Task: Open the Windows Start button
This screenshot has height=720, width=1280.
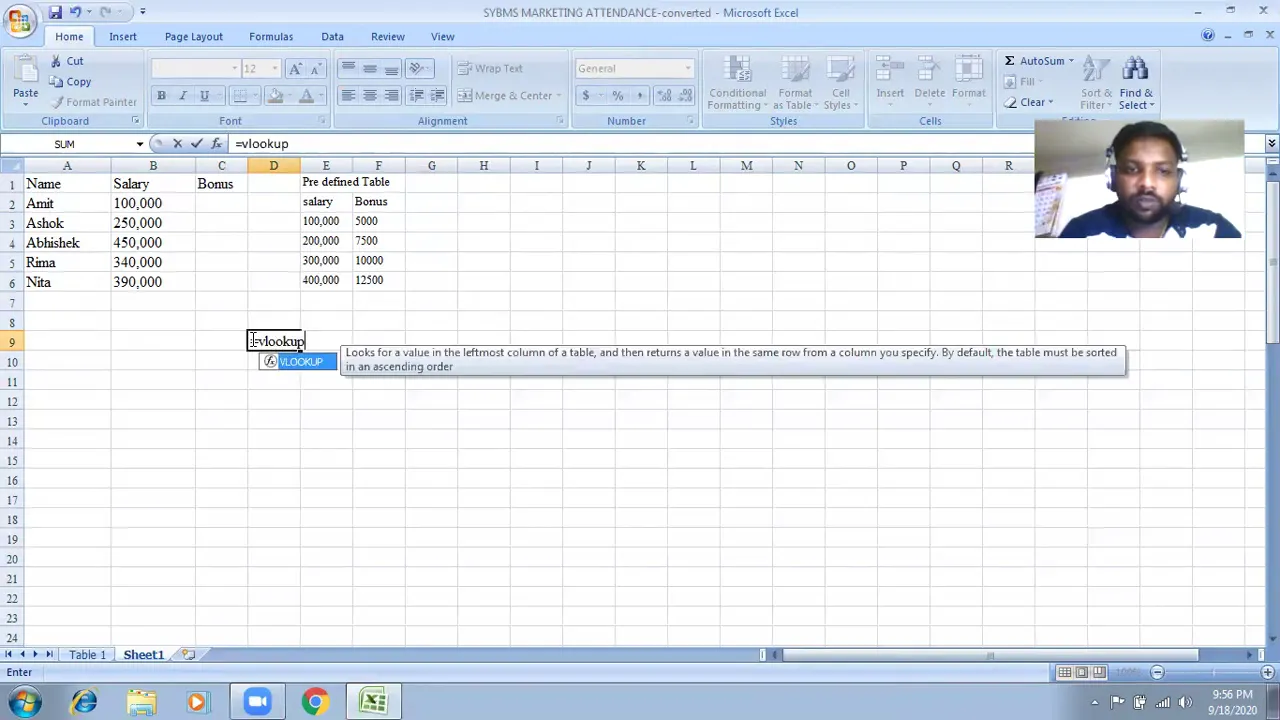Action: pos(24,702)
